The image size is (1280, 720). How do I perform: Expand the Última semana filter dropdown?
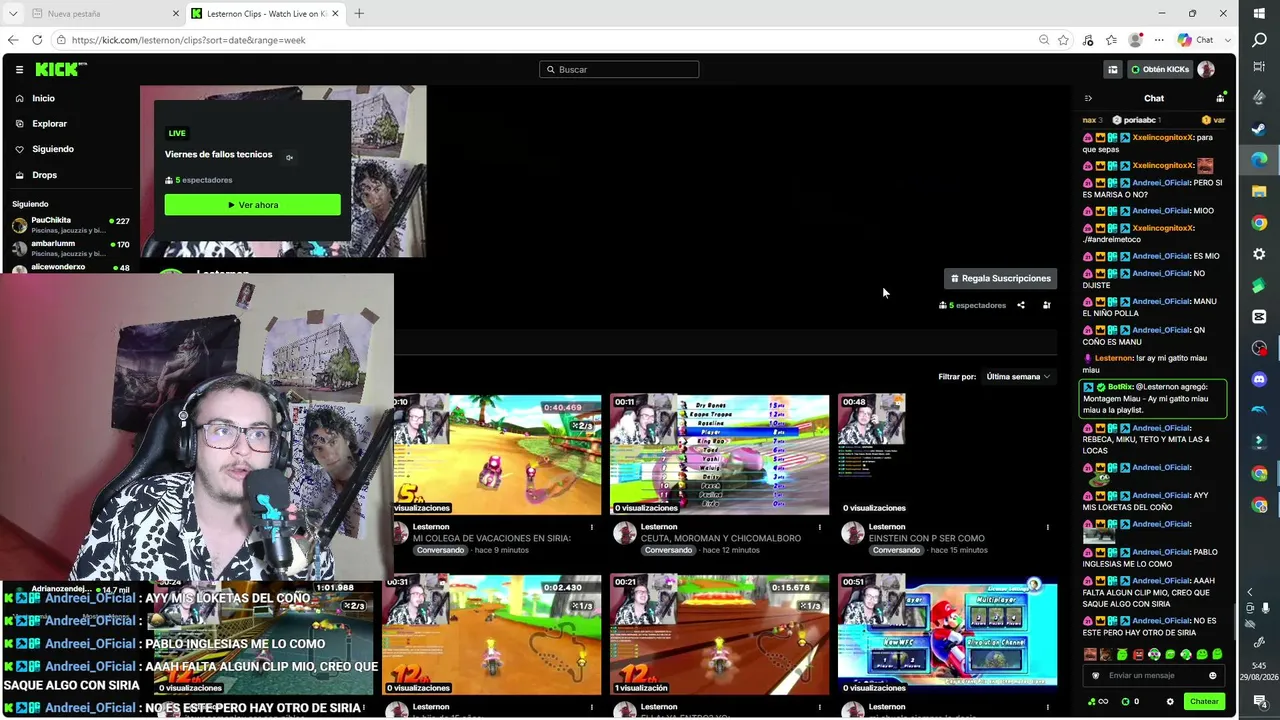coord(1018,377)
